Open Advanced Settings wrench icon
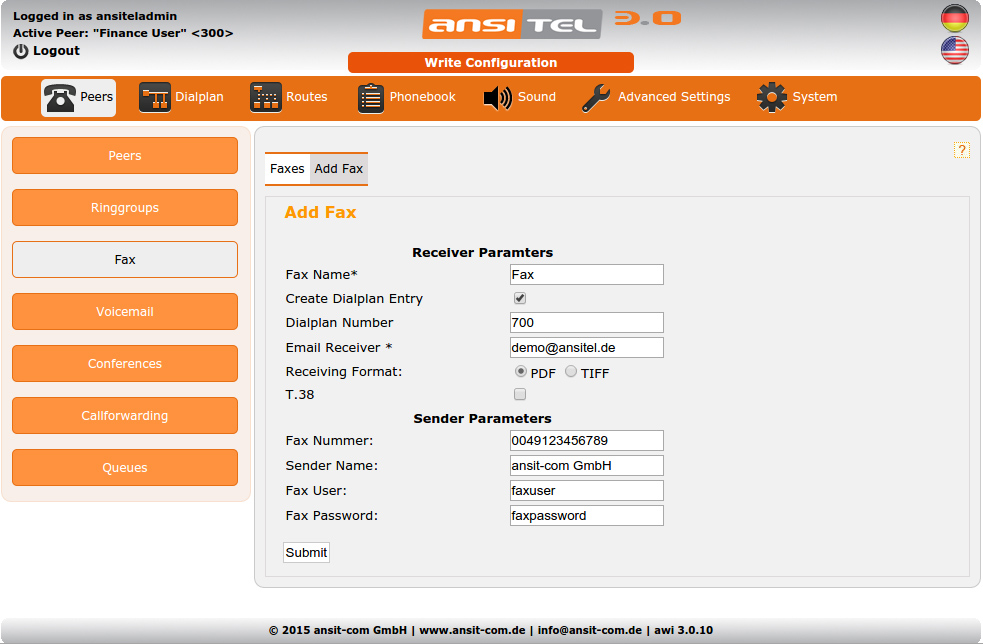Image resolution: width=983 pixels, height=644 pixels. [596, 97]
